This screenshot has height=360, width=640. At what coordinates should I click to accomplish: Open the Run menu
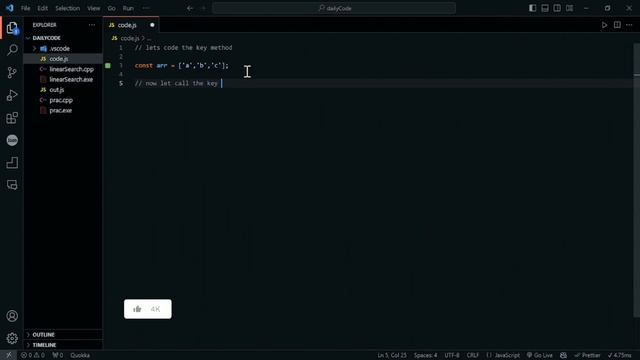(x=128, y=8)
